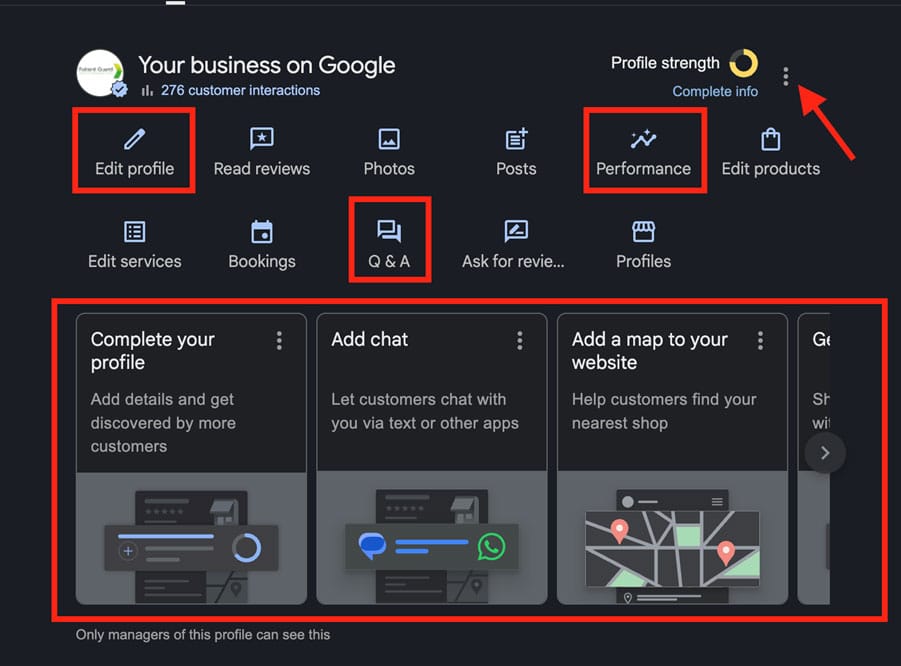This screenshot has width=901, height=666.
Task: Open Read reviews star icon
Action: [x=261, y=139]
